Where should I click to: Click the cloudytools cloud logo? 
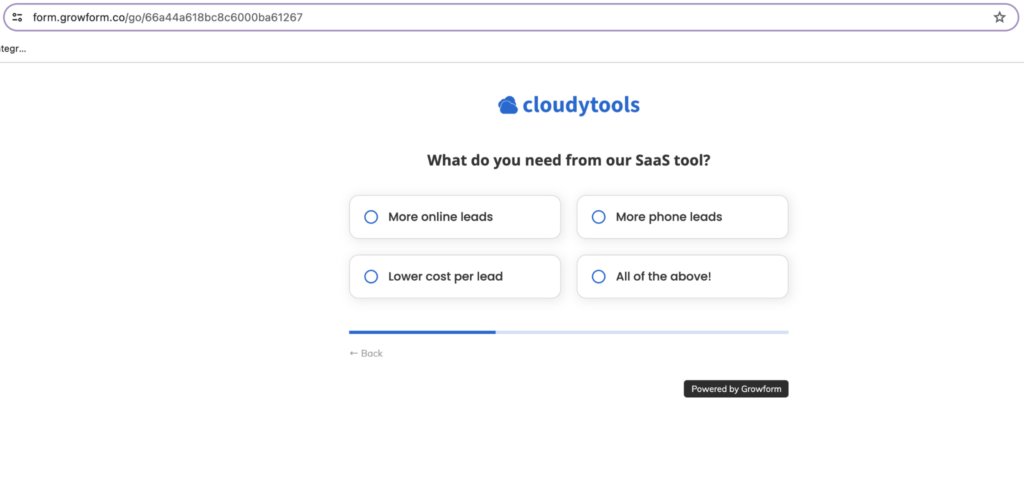click(568, 105)
